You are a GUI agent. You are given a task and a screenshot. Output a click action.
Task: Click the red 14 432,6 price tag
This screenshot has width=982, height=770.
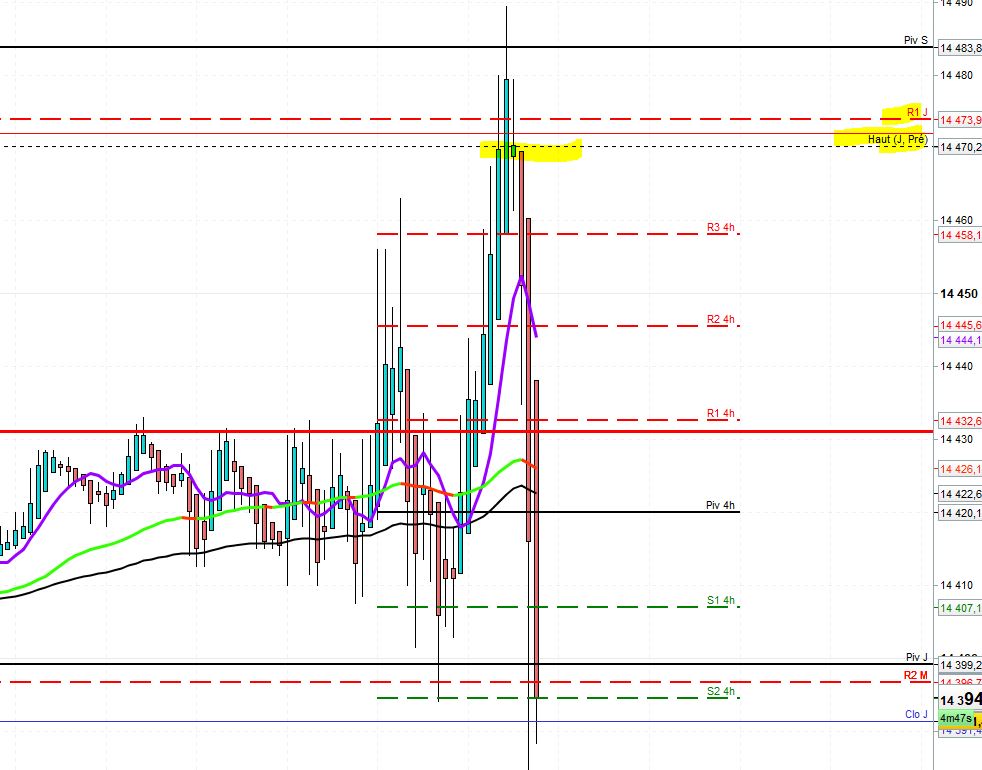coord(959,421)
